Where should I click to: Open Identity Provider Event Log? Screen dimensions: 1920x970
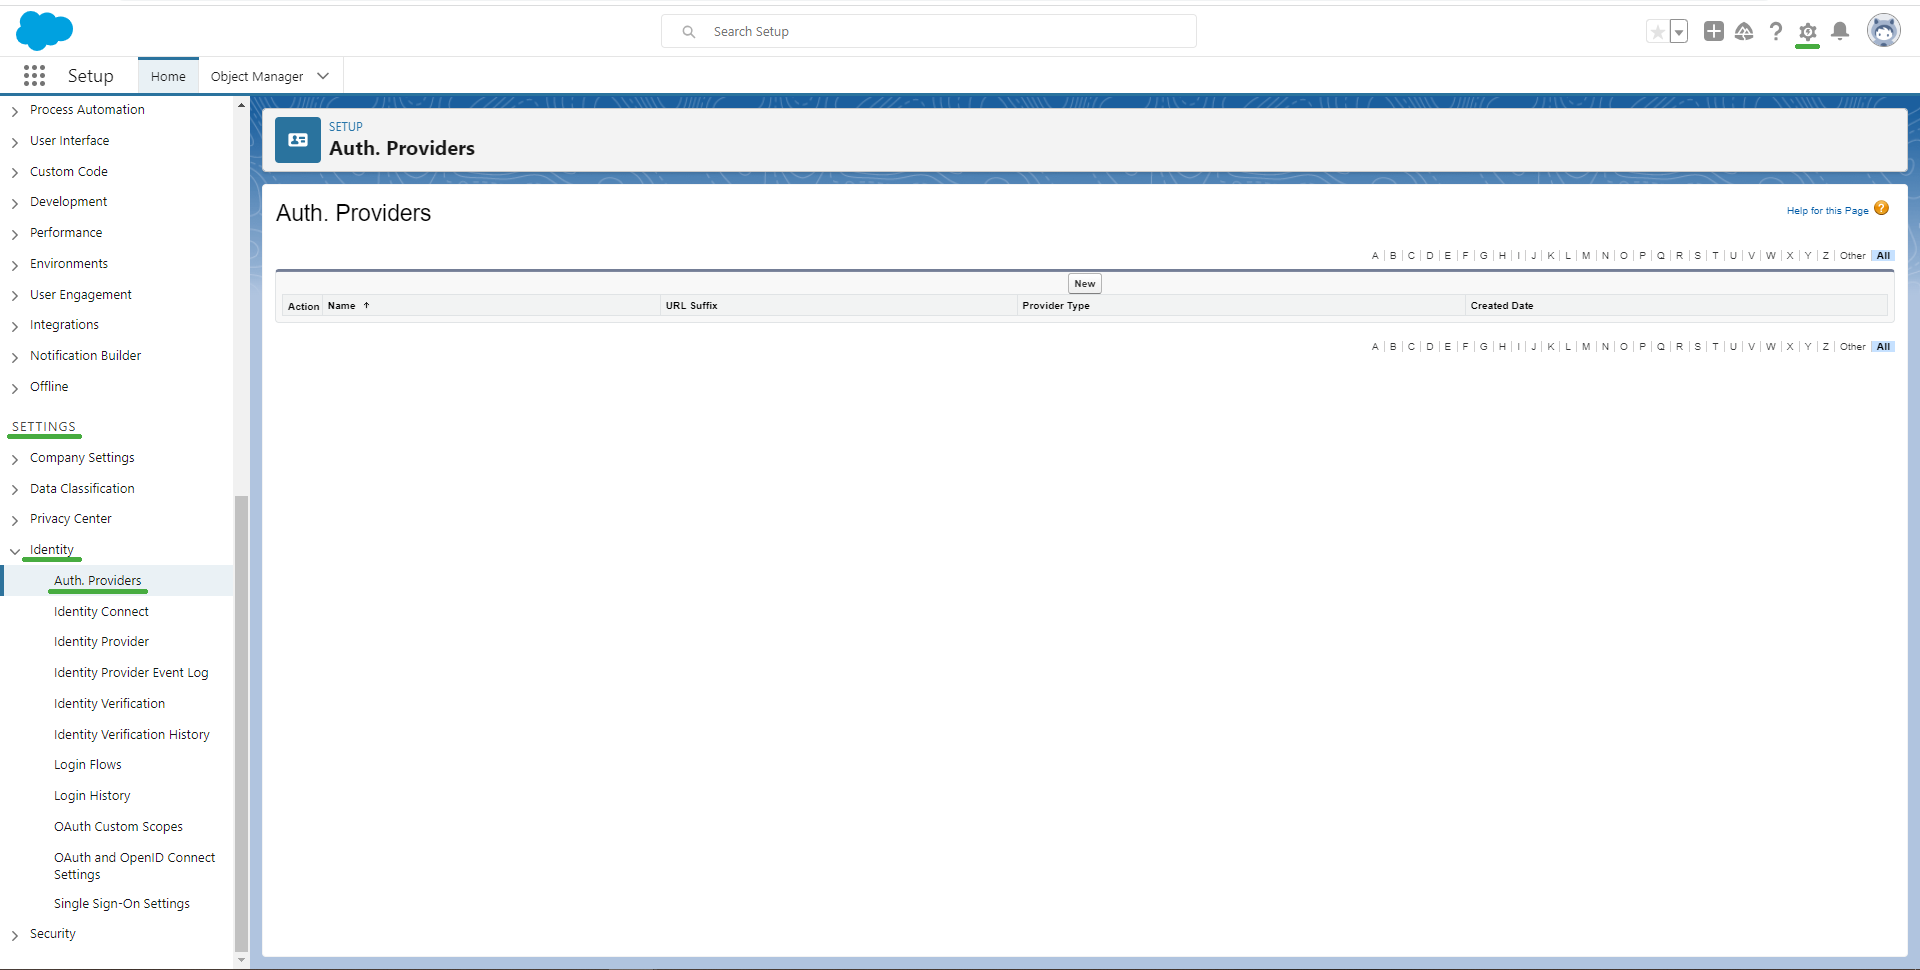coord(131,673)
